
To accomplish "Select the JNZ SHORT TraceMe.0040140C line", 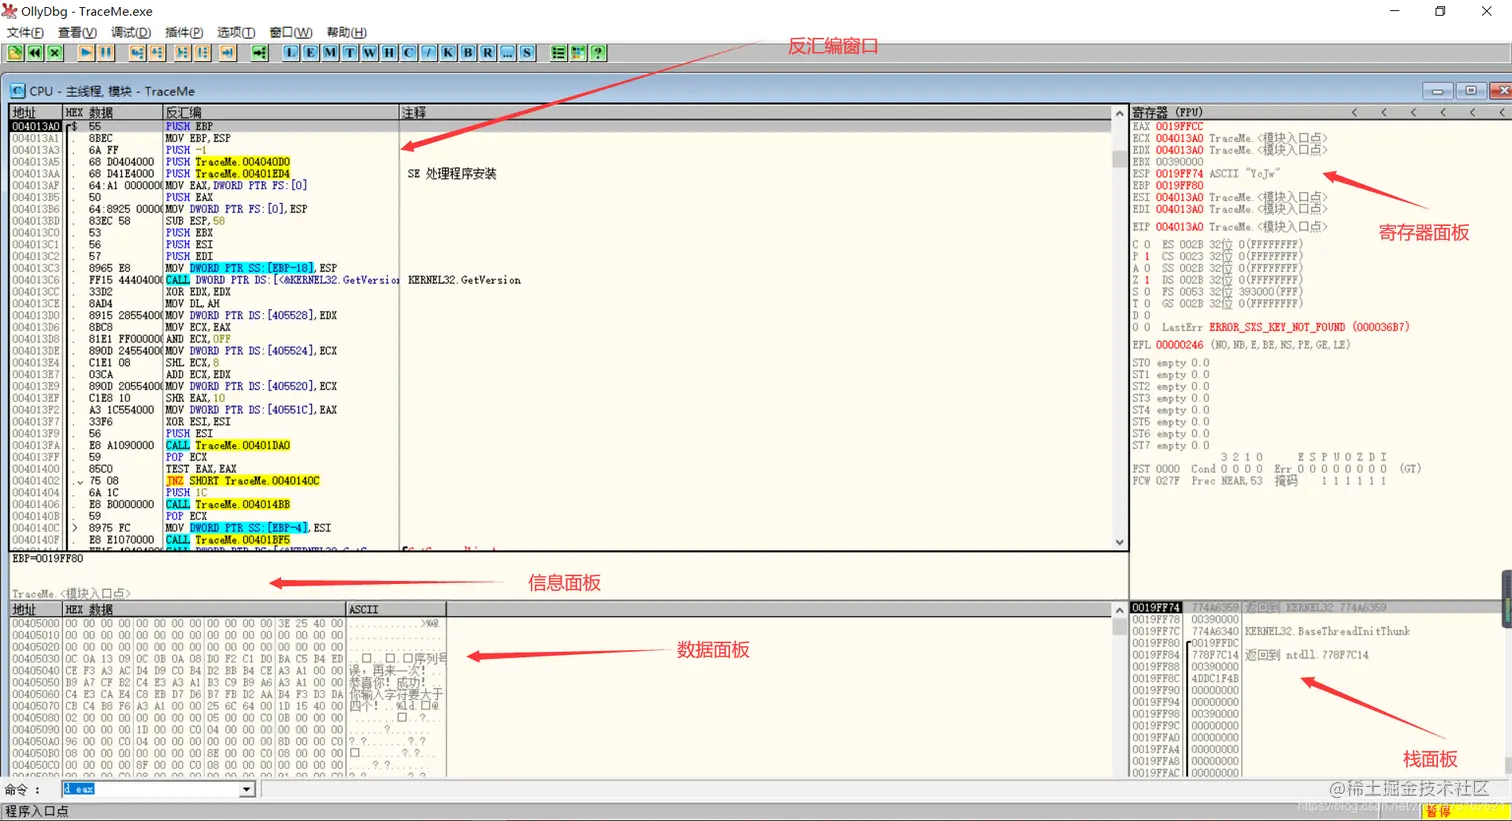I will pyautogui.click(x=560, y=481).
